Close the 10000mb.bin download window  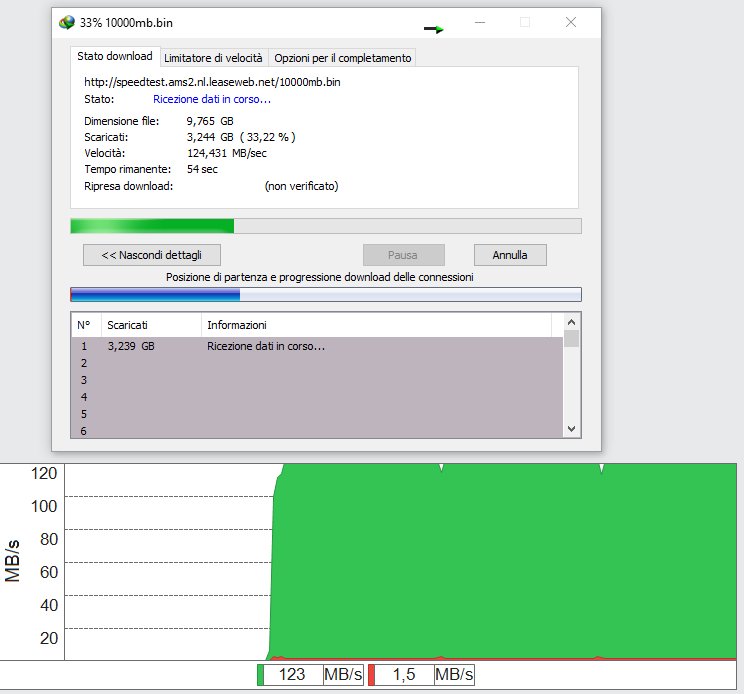[x=570, y=22]
